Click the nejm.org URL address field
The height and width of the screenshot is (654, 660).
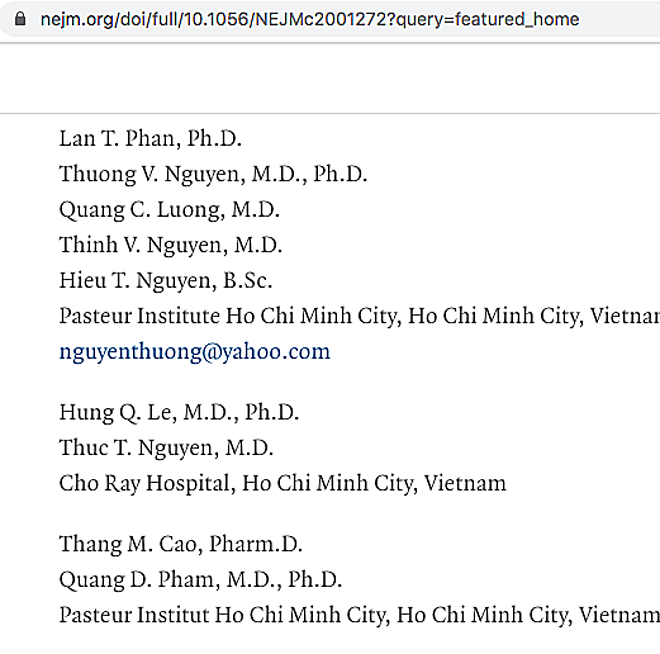pyautogui.click(x=300, y=19)
